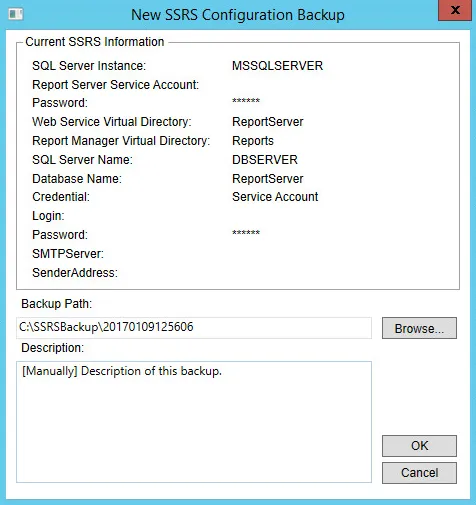Click the SQL Server Instance label
476x505 pixels.
(89, 66)
